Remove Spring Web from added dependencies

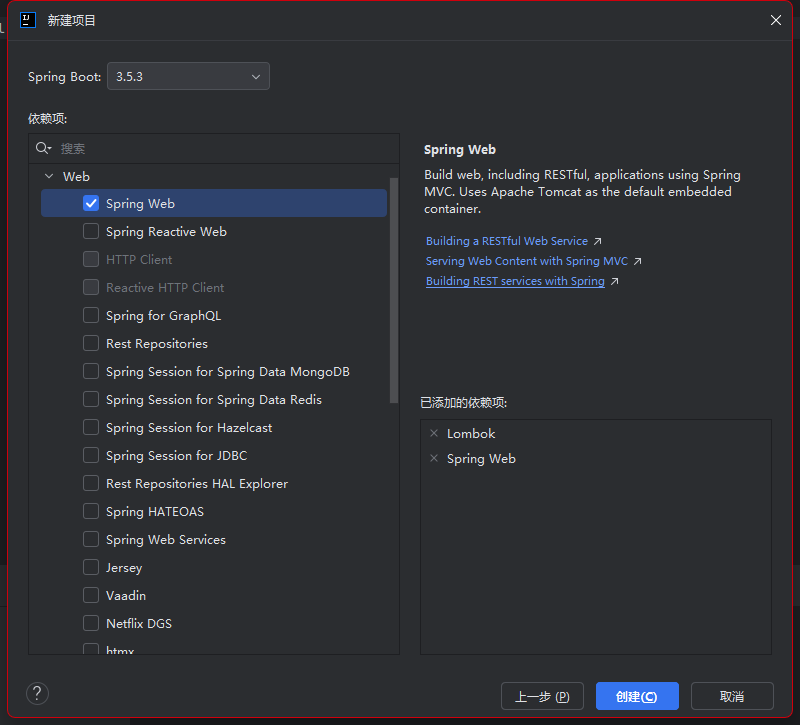434,458
